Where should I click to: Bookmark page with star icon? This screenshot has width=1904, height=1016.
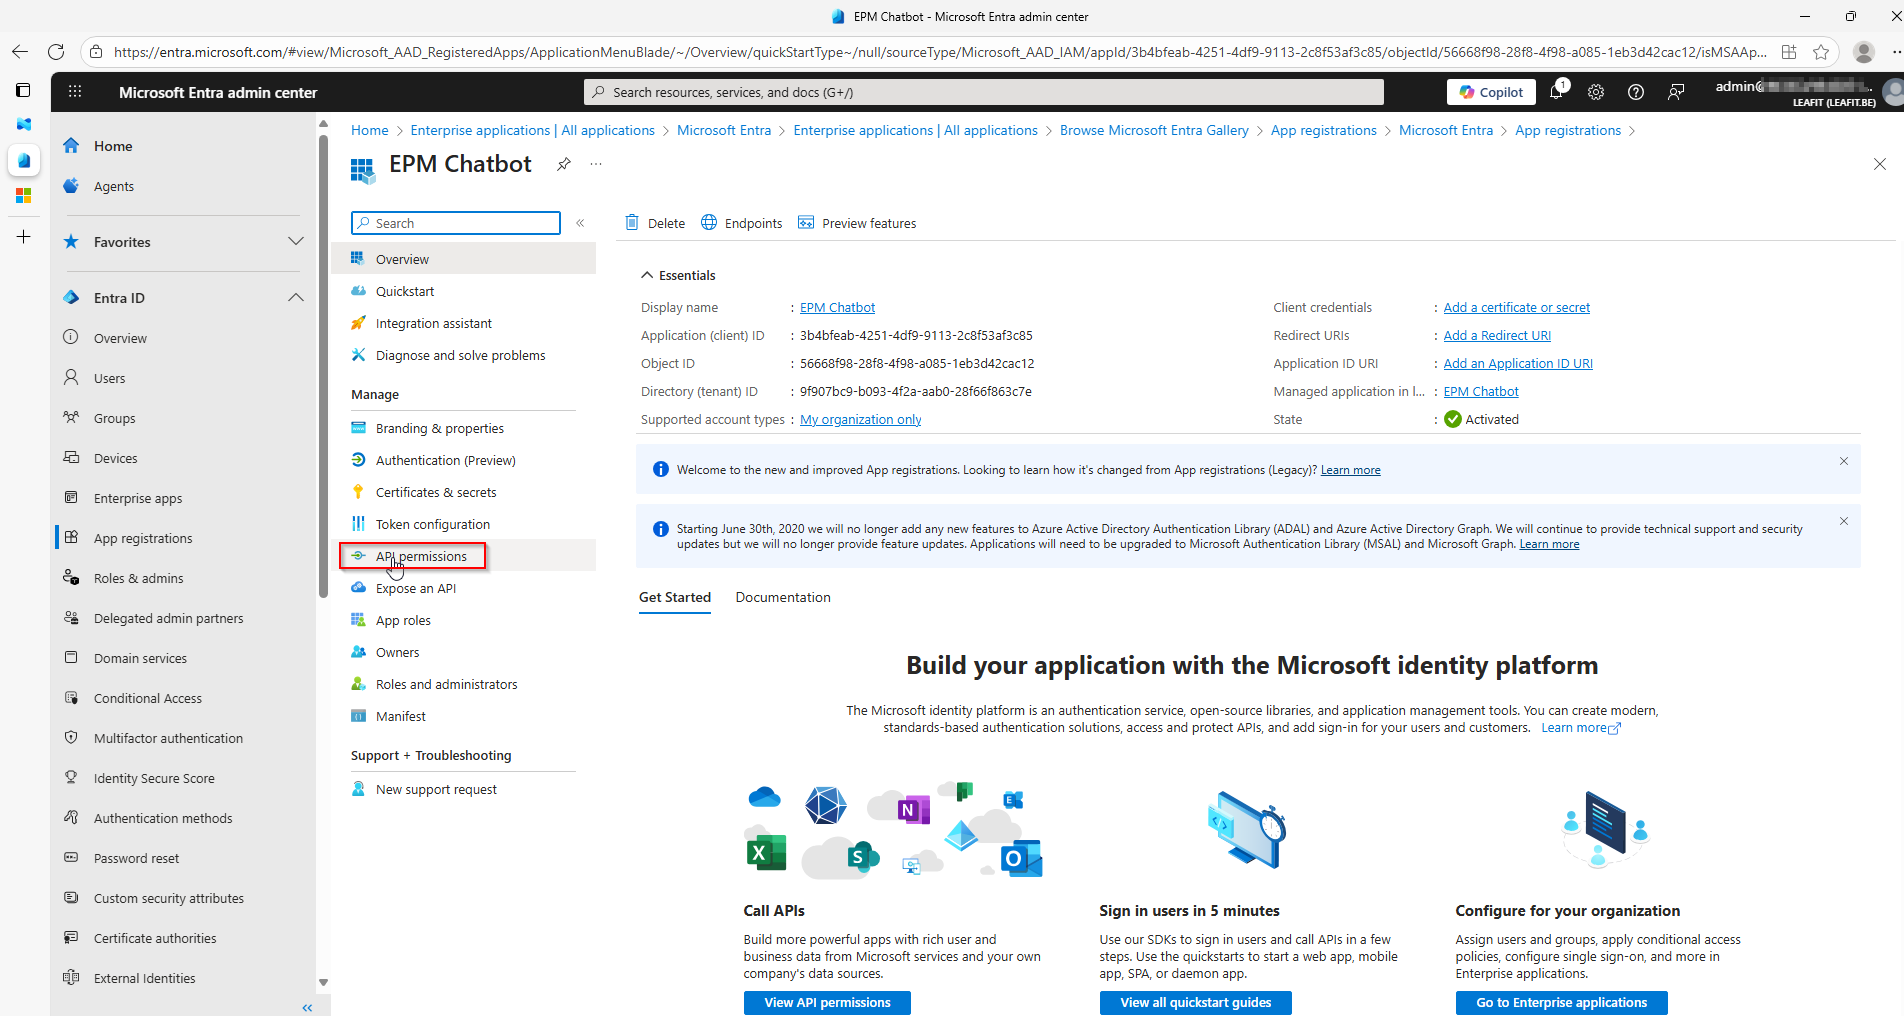[1821, 52]
